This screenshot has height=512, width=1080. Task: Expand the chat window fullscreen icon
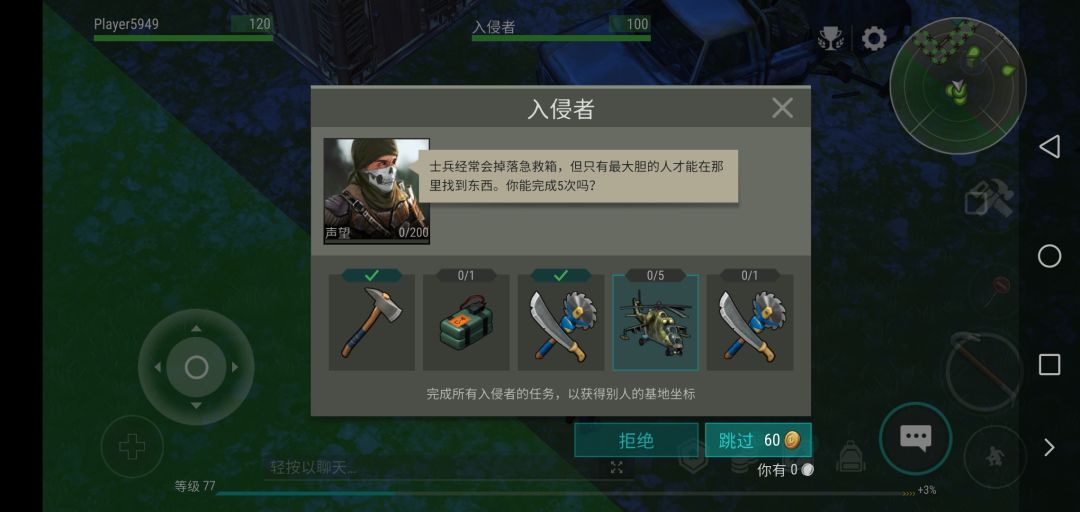pos(616,468)
